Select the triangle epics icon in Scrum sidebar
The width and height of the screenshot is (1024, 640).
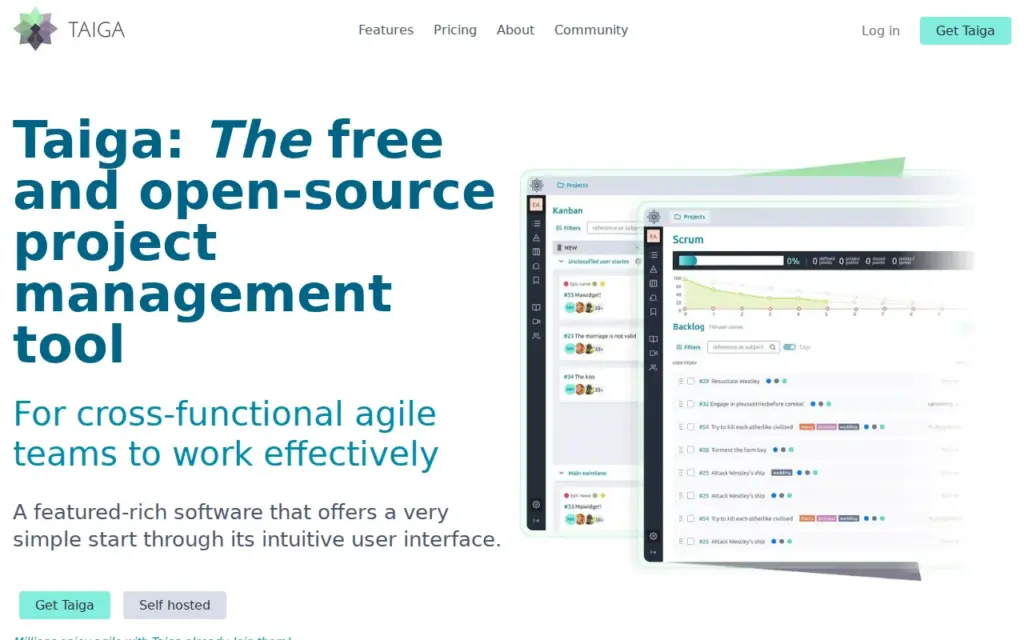coord(653,269)
